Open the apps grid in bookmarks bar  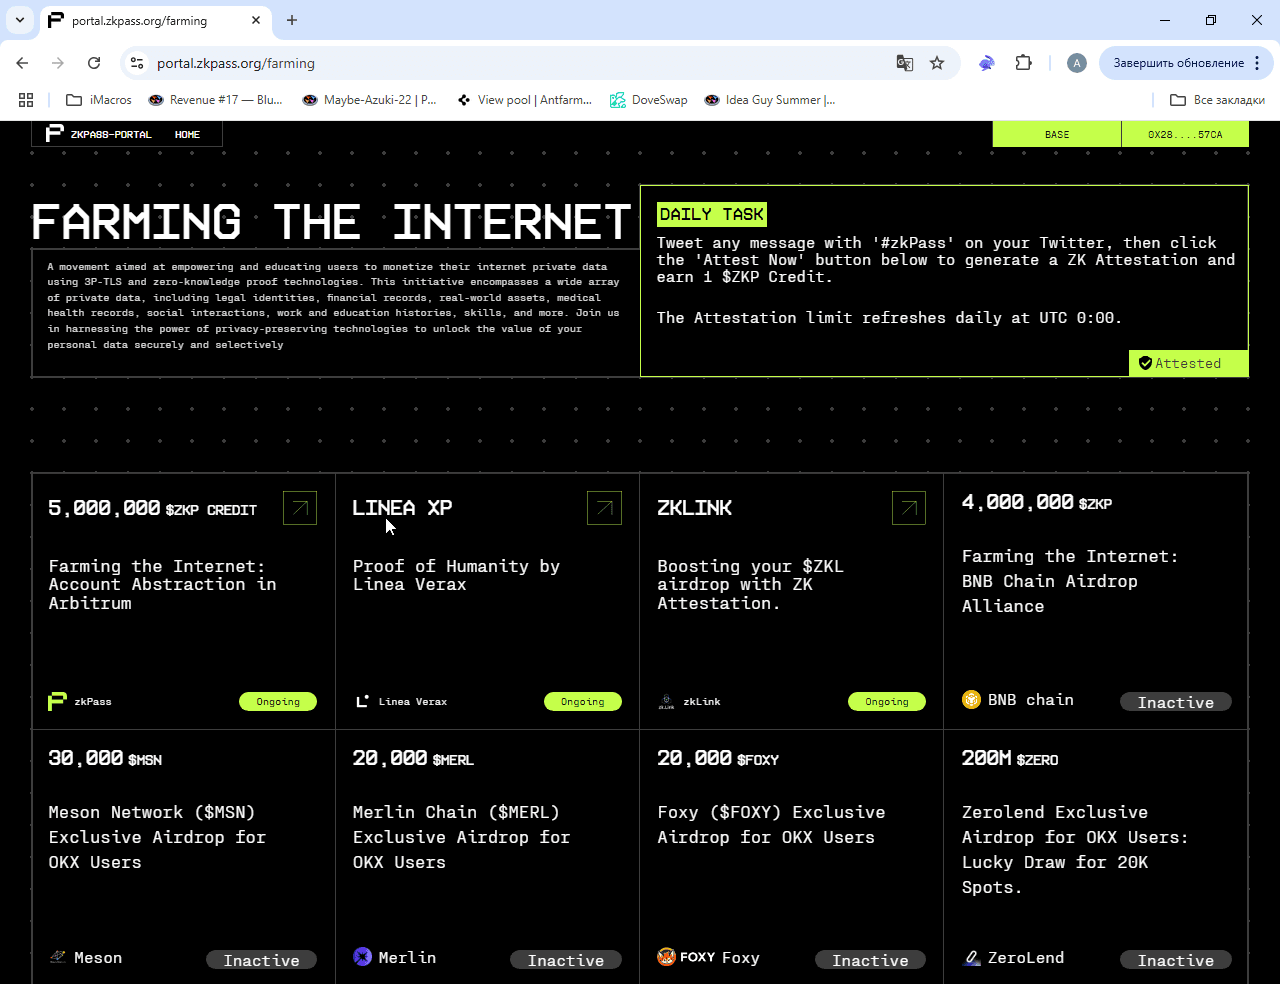[26, 100]
